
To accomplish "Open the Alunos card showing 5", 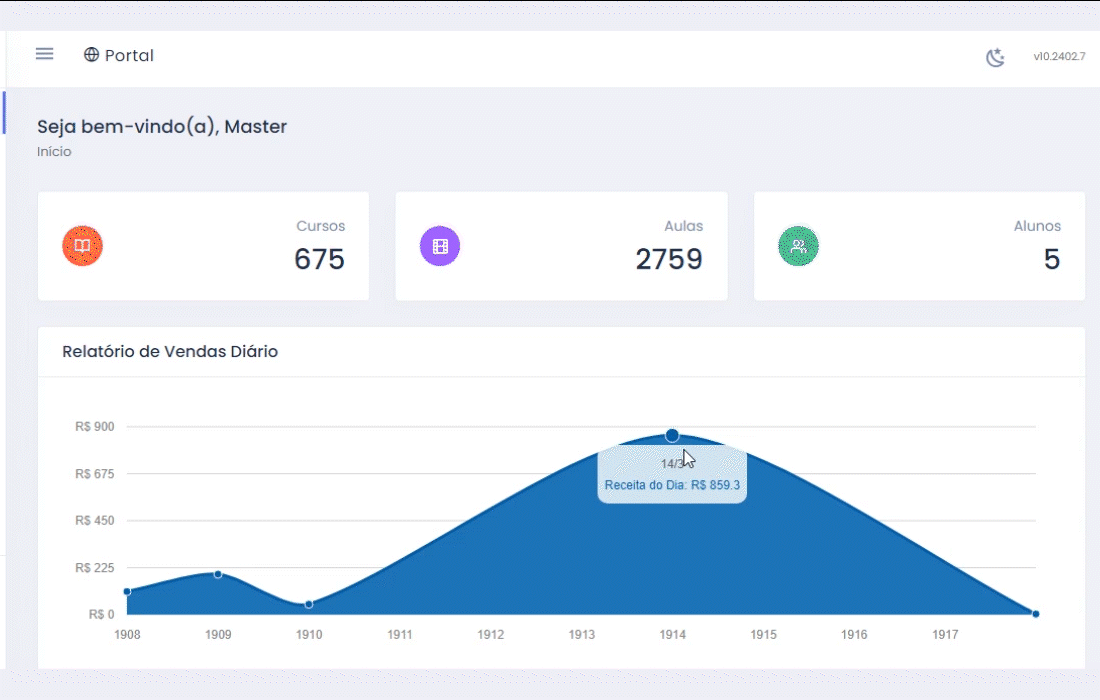I will pyautogui.click(x=919, y=246).
